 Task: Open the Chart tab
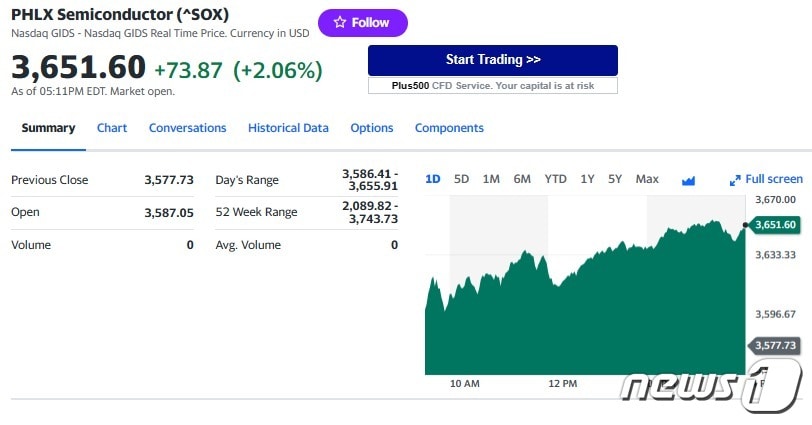(x=112, y=128)
